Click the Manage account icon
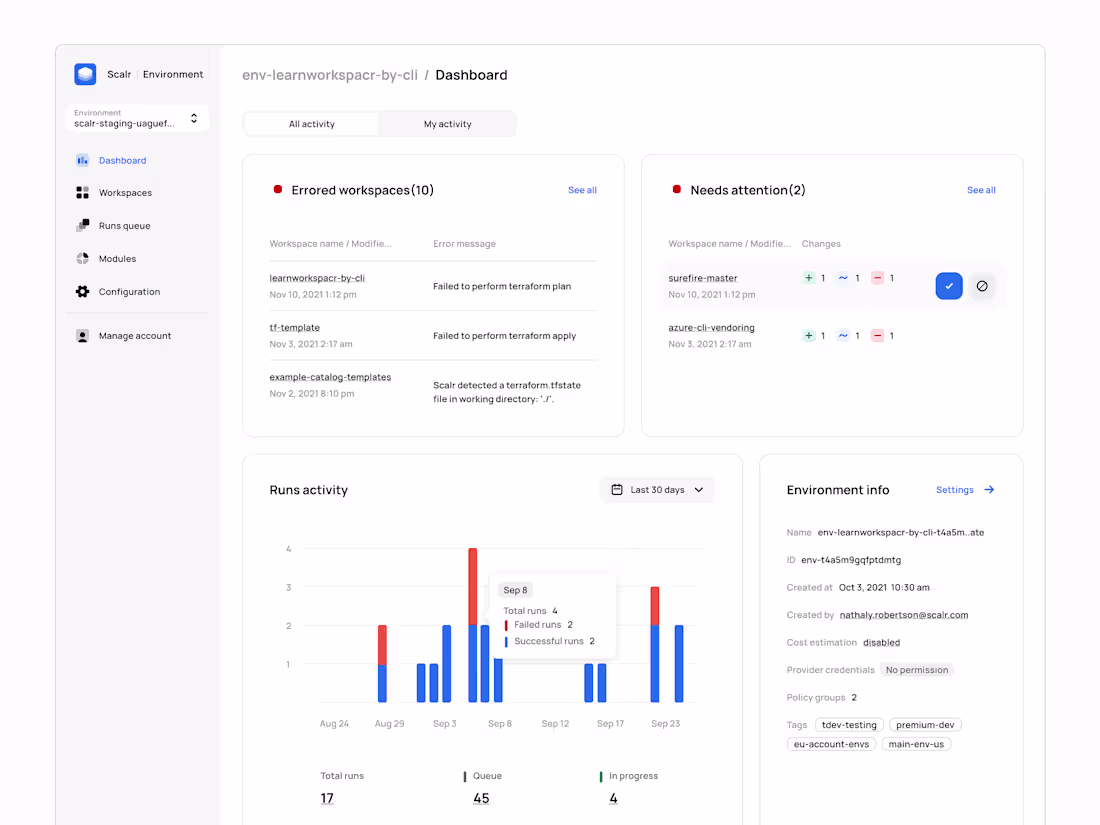Image resolution: width=1100 pixels, height=825 pixels. tap(81, 335)
